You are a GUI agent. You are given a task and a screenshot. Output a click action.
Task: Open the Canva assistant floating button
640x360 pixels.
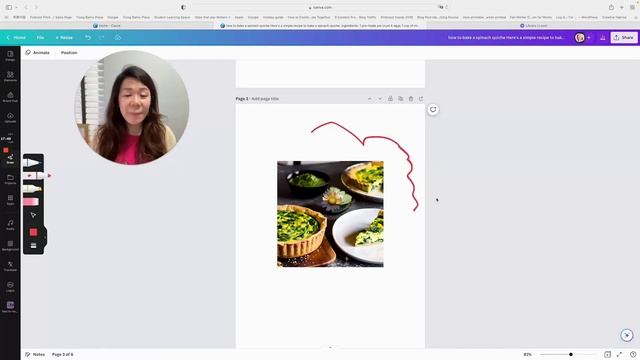(x=627, y=335)
